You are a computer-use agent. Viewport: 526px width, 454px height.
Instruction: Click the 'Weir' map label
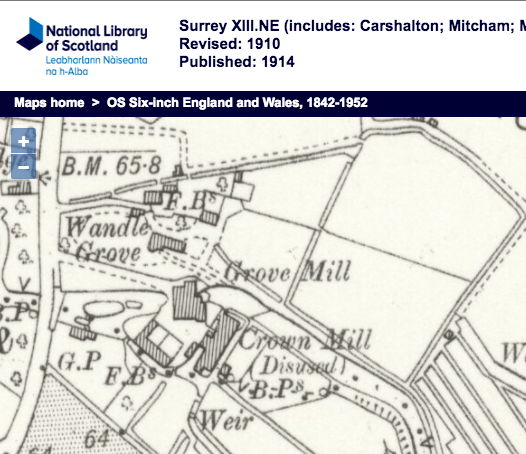pos(226,420)
